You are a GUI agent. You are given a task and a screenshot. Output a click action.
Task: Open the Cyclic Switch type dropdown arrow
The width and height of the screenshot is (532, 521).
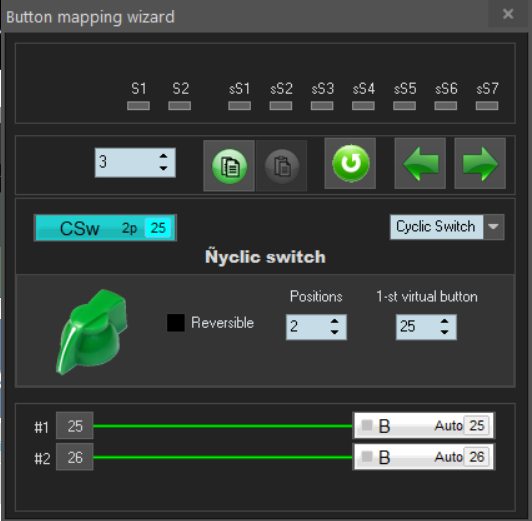(493, 227)
